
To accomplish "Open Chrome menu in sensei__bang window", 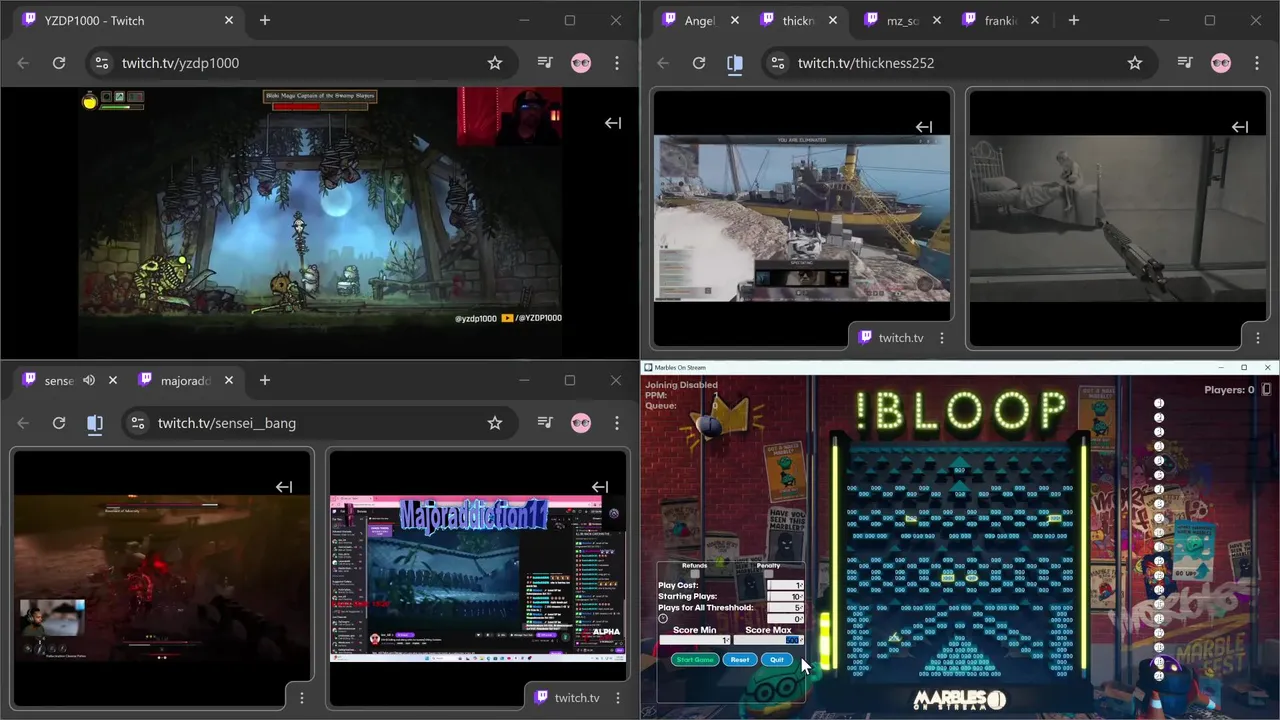I will click(617, 423).
